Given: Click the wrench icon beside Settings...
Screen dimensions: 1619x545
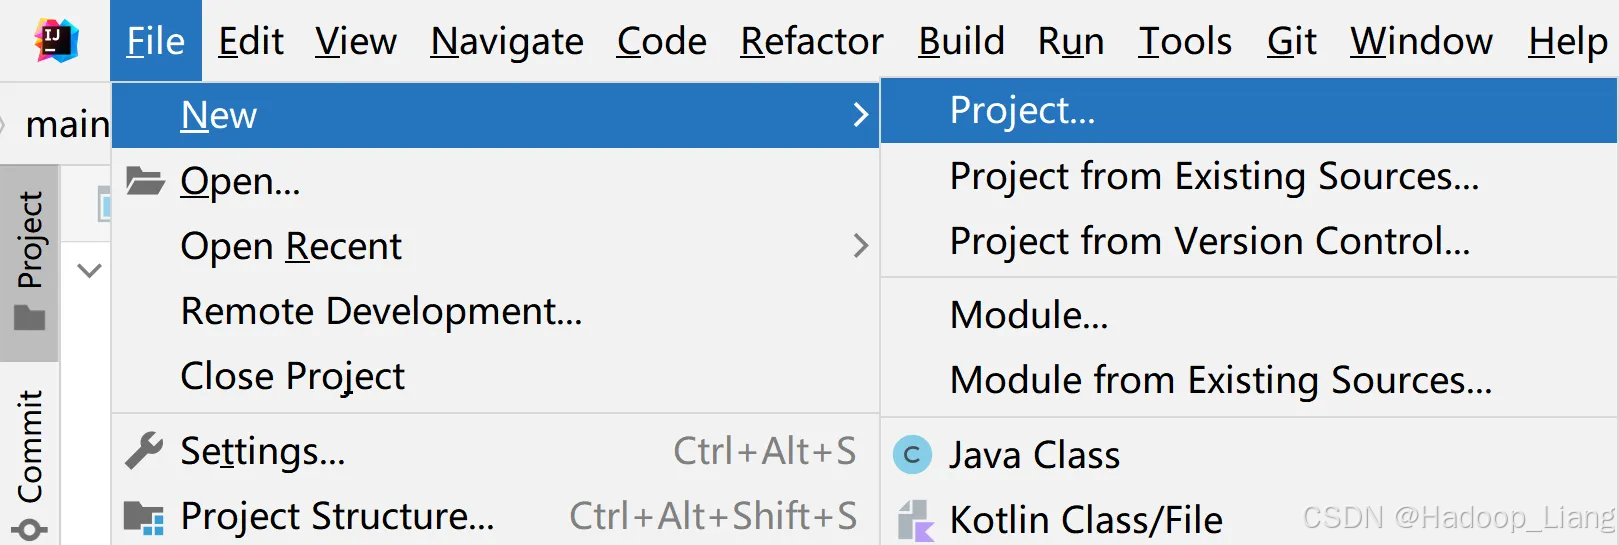Looking at the screenshot, I should 144,451.
